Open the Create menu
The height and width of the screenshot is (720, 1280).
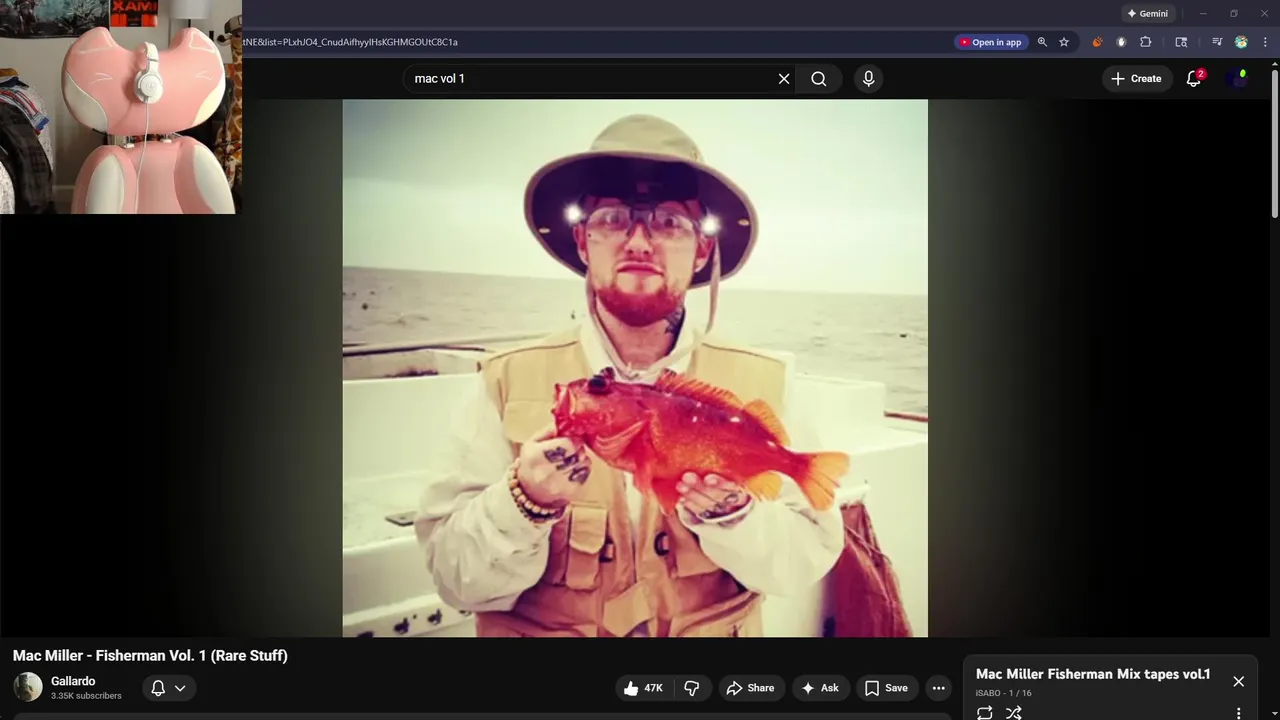(x=1137, y=79)
